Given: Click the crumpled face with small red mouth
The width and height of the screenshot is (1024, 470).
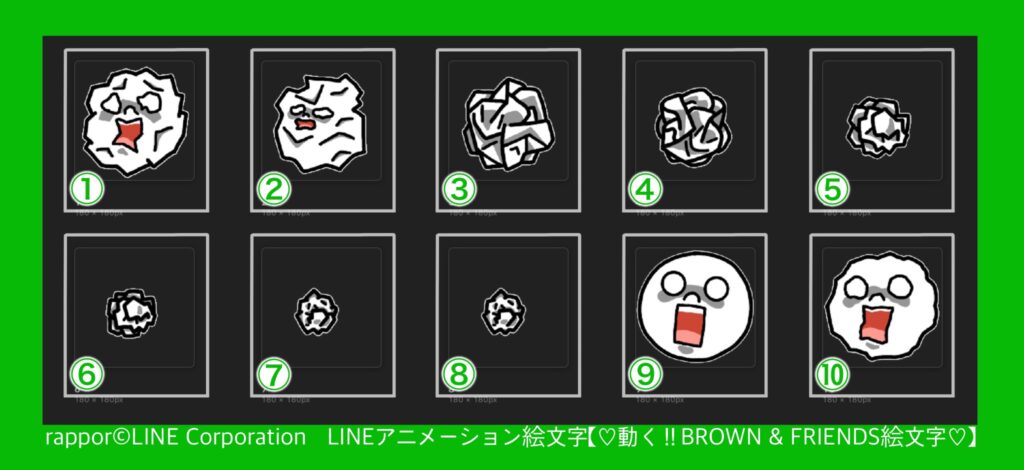Looking at the screenshot, I should tap(320, 123).
